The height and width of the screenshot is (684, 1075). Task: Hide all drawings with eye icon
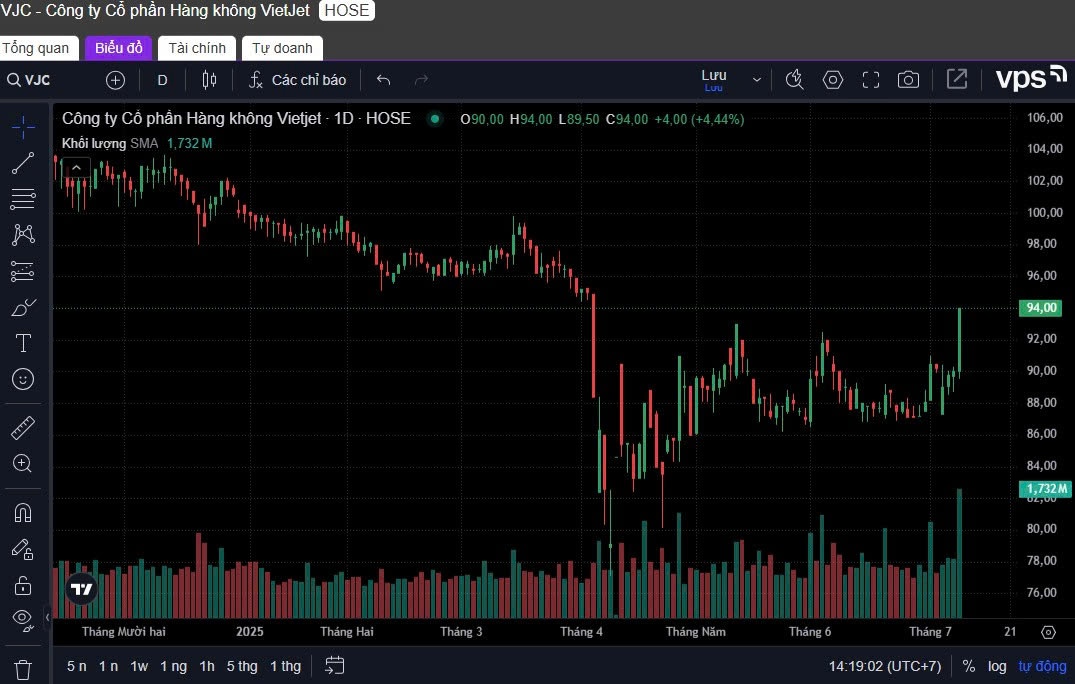[x=22, y=619]
